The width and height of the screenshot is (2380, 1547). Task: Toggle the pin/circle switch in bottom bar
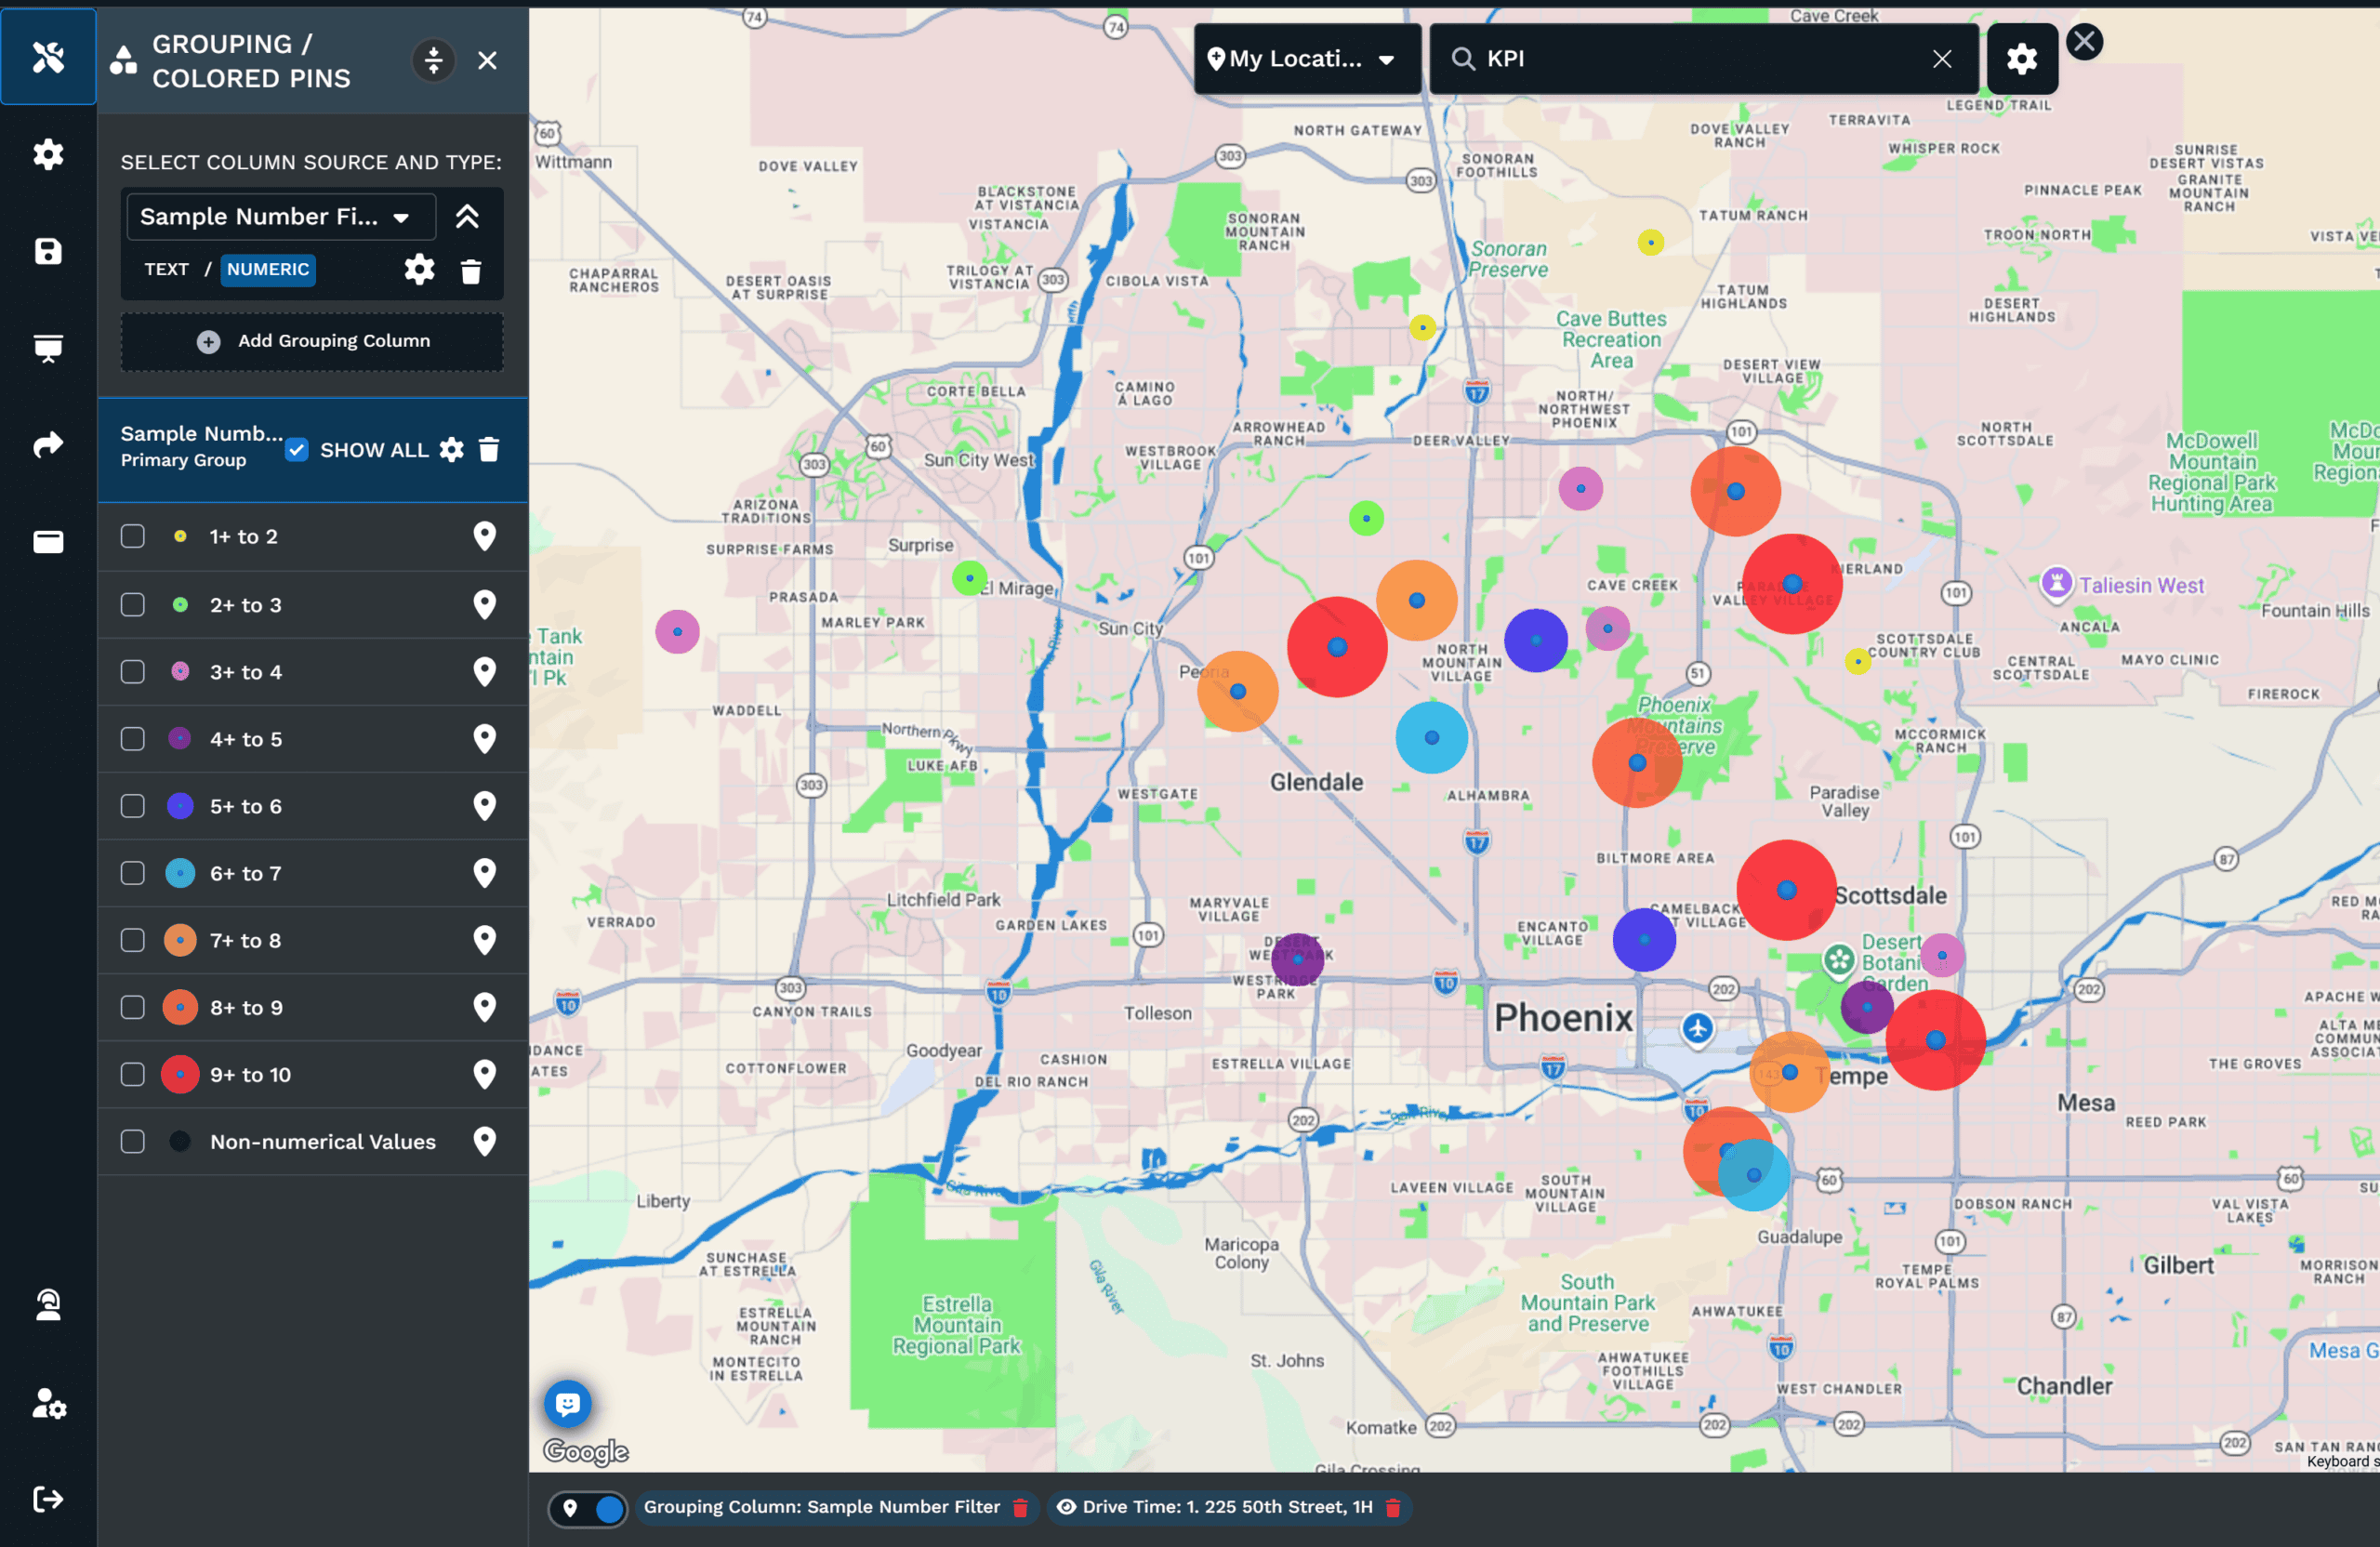point(588,1508)
